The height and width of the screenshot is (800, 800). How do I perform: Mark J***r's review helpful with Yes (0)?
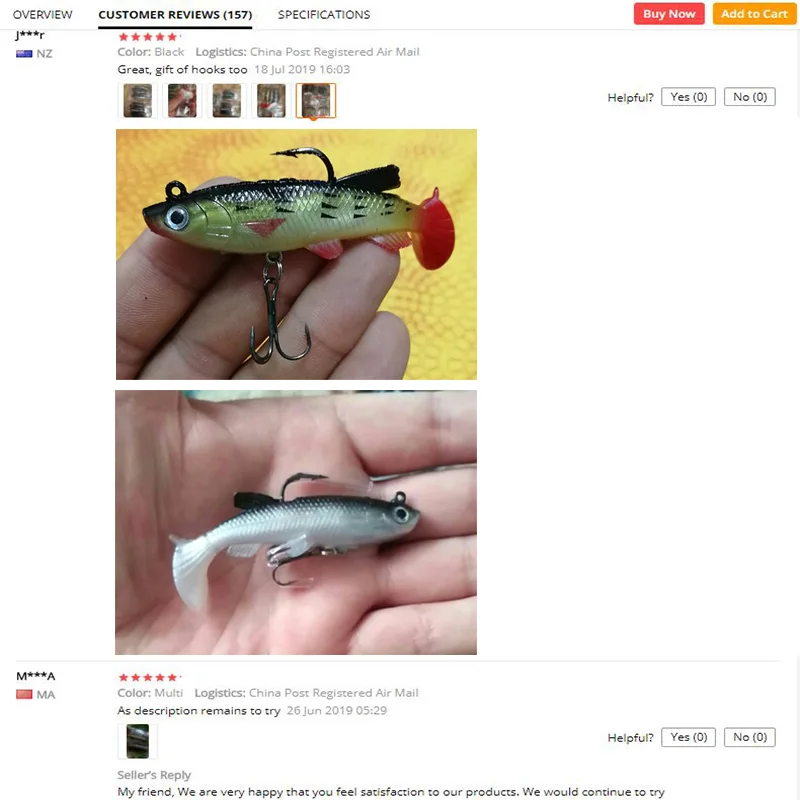tap(688, 97)
